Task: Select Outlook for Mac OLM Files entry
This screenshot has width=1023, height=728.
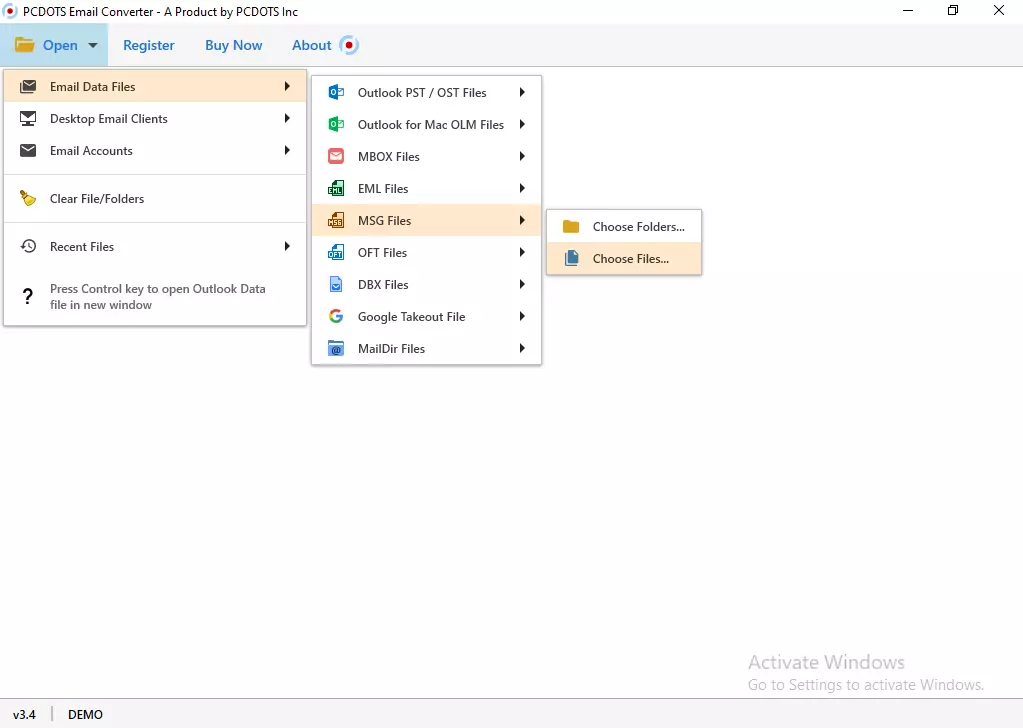Action: 427,124
